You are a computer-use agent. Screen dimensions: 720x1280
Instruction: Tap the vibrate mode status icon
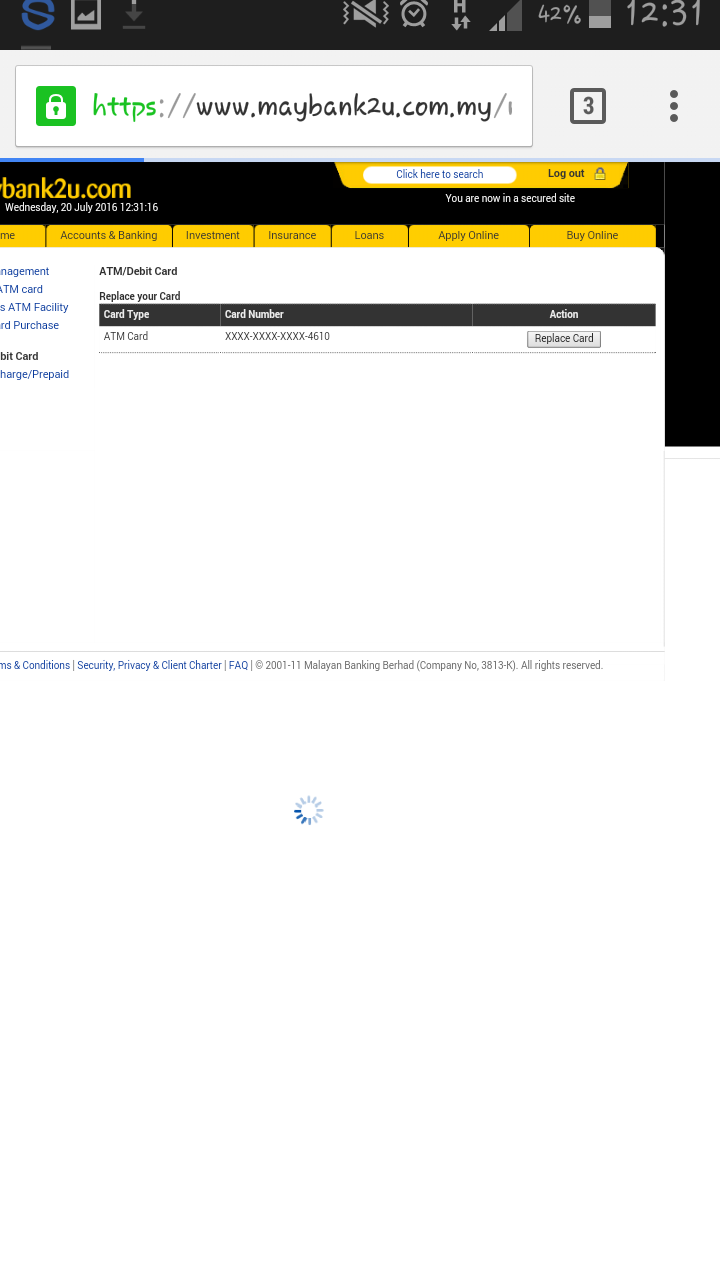point(365,14)
